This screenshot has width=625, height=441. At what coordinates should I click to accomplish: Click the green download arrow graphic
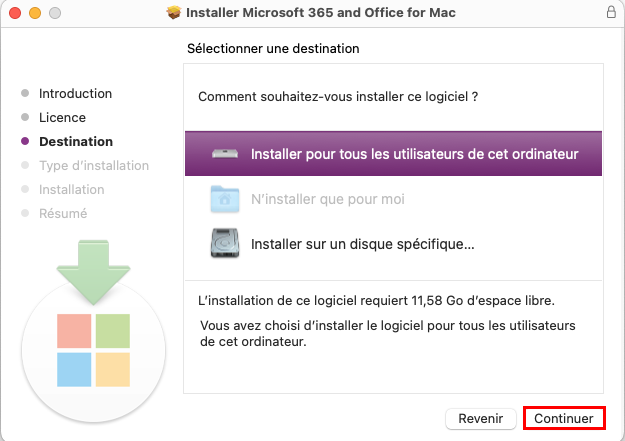click(x=93, y=272)
